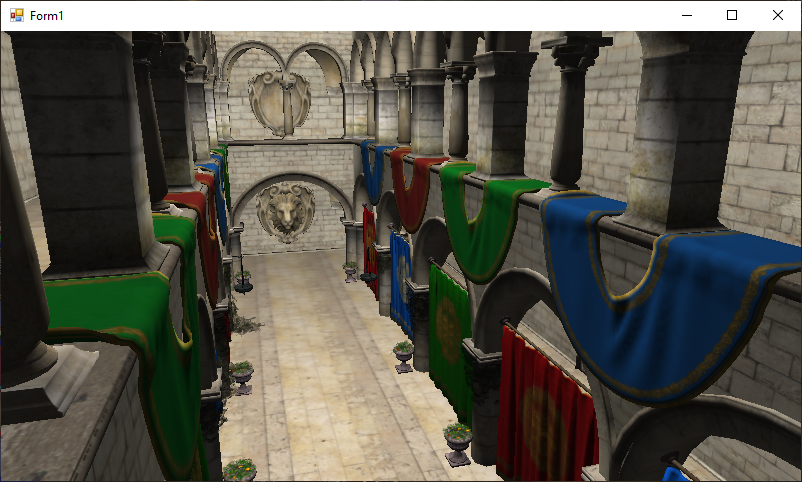Click the Form1 window title text
Image resolution: width=802 pixels, height=482 pixels.
click(49, 15)
